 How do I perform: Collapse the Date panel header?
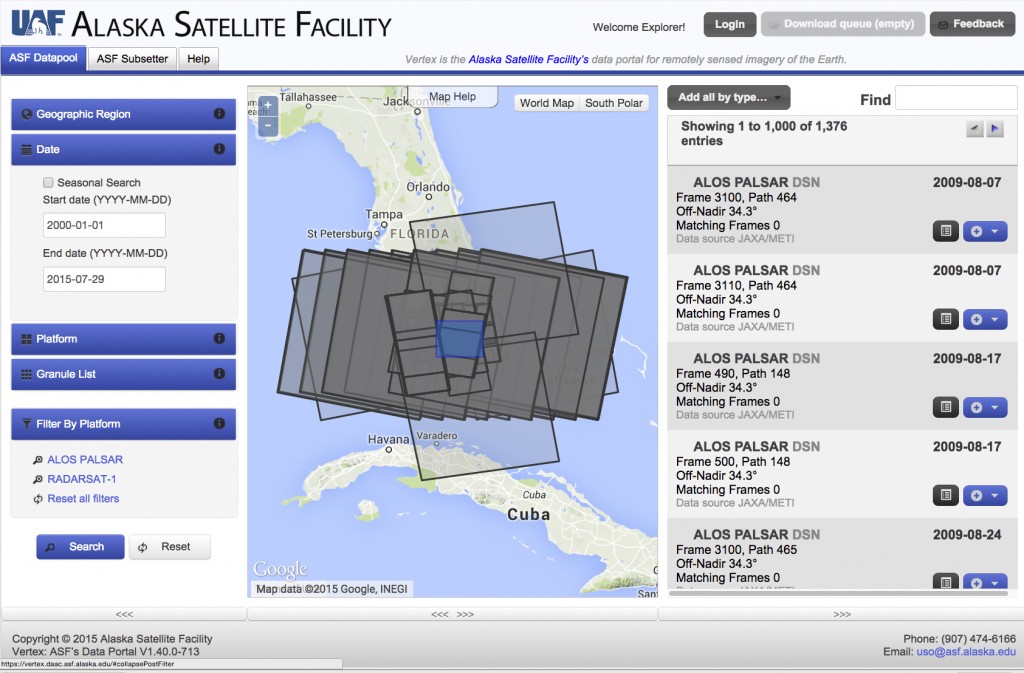[122, 149]
